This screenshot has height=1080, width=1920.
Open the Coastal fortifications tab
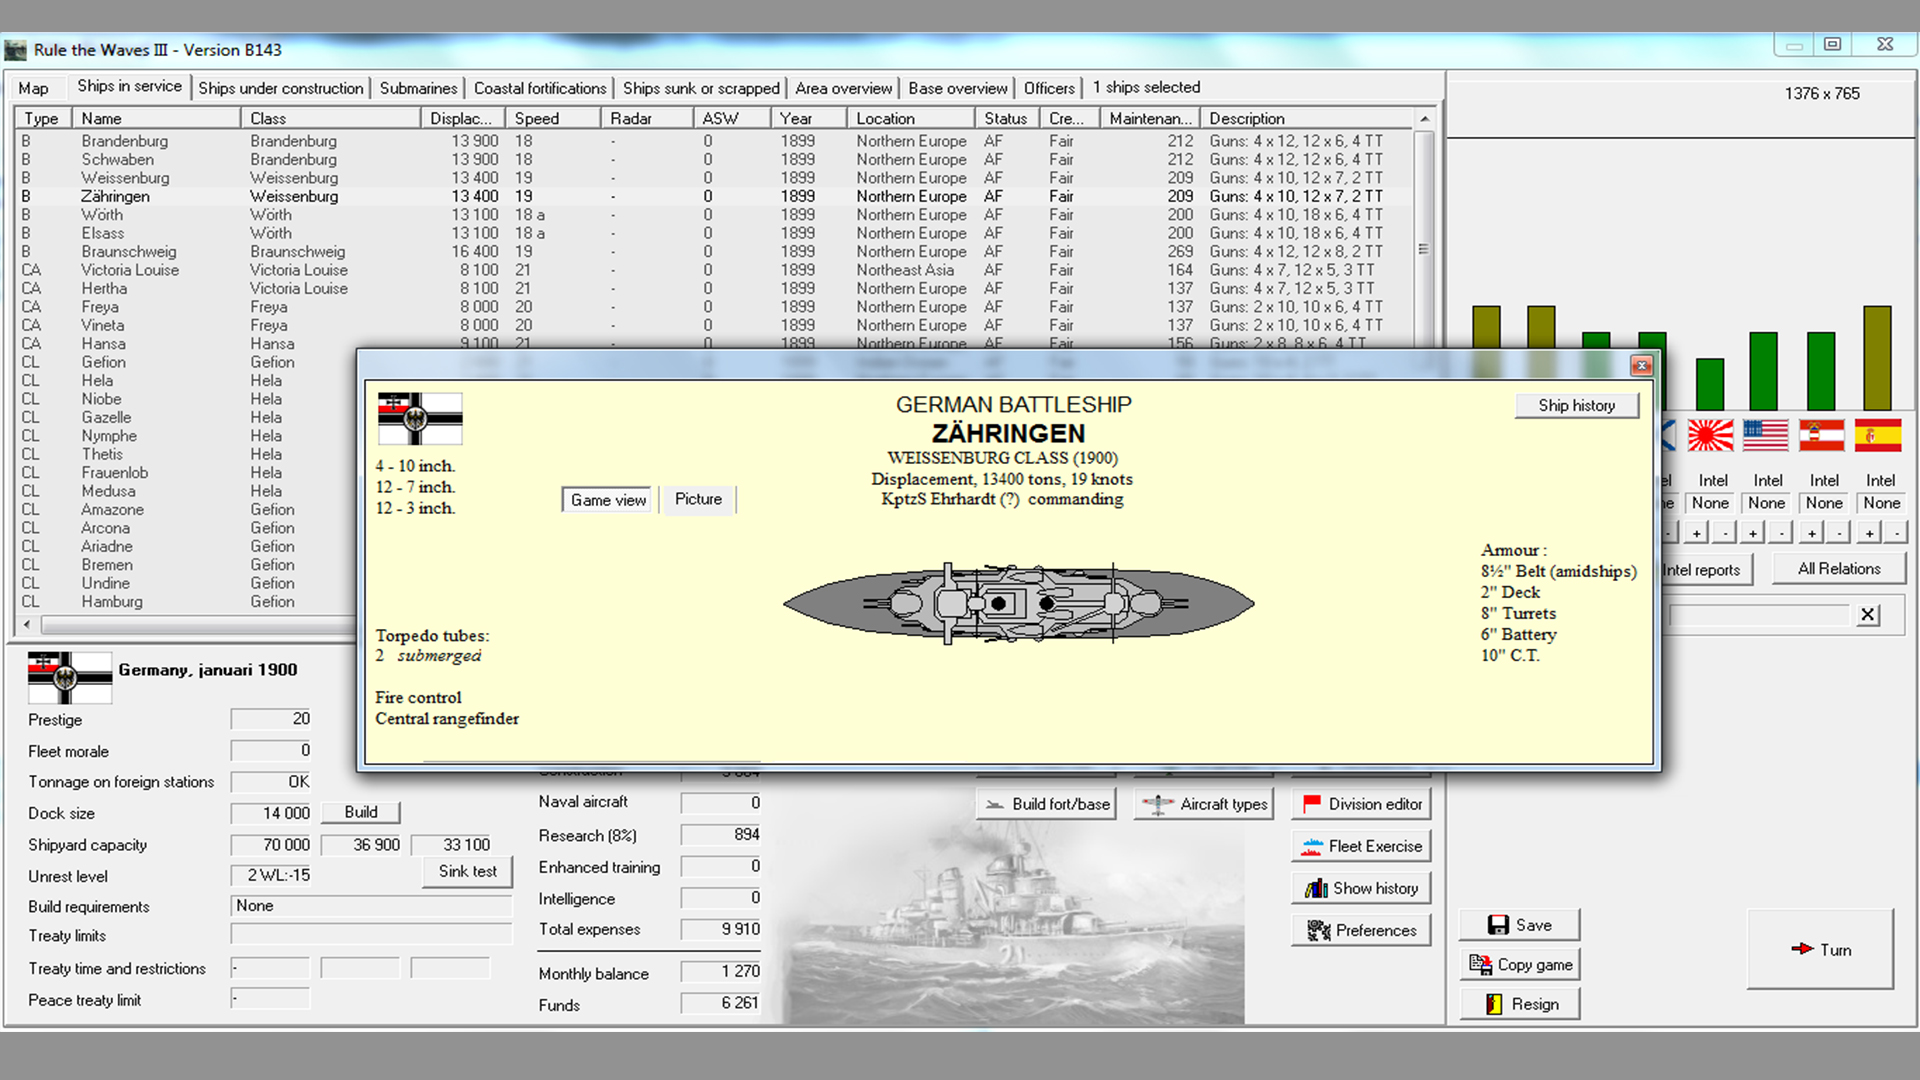click(540, 88)
